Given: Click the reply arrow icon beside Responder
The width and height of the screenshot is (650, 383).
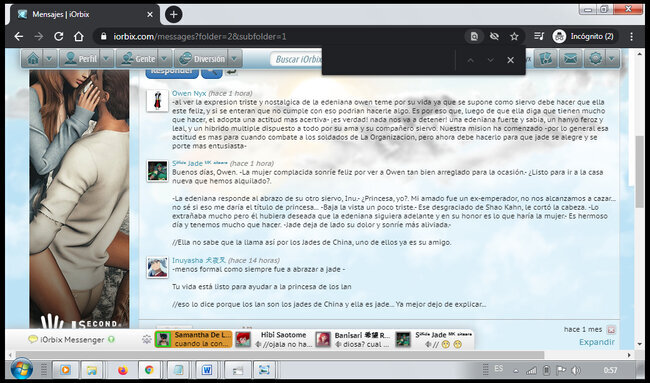Looking at the screenshot, I should pyautogui.click(x=232, y=72).
